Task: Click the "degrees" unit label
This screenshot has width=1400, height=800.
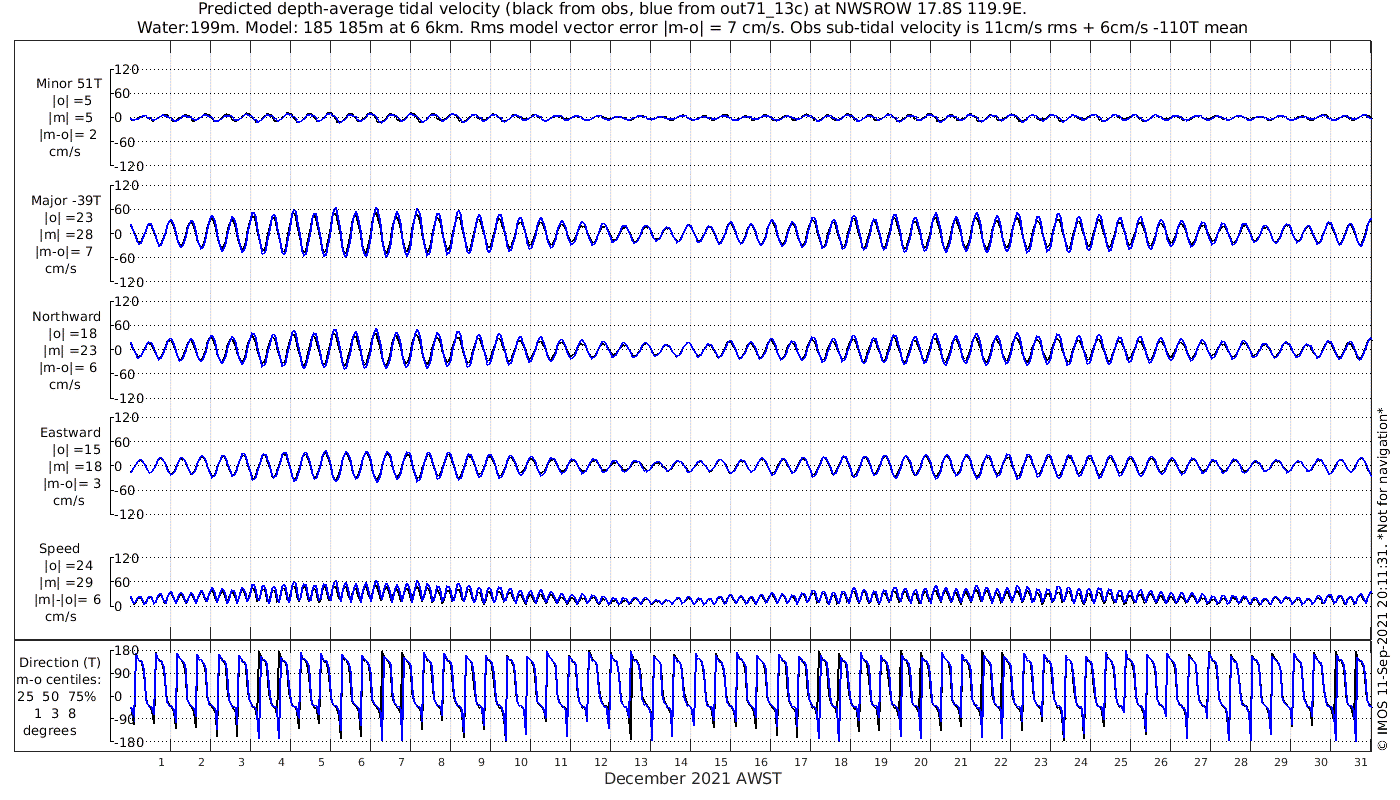Action: (50, 730)
